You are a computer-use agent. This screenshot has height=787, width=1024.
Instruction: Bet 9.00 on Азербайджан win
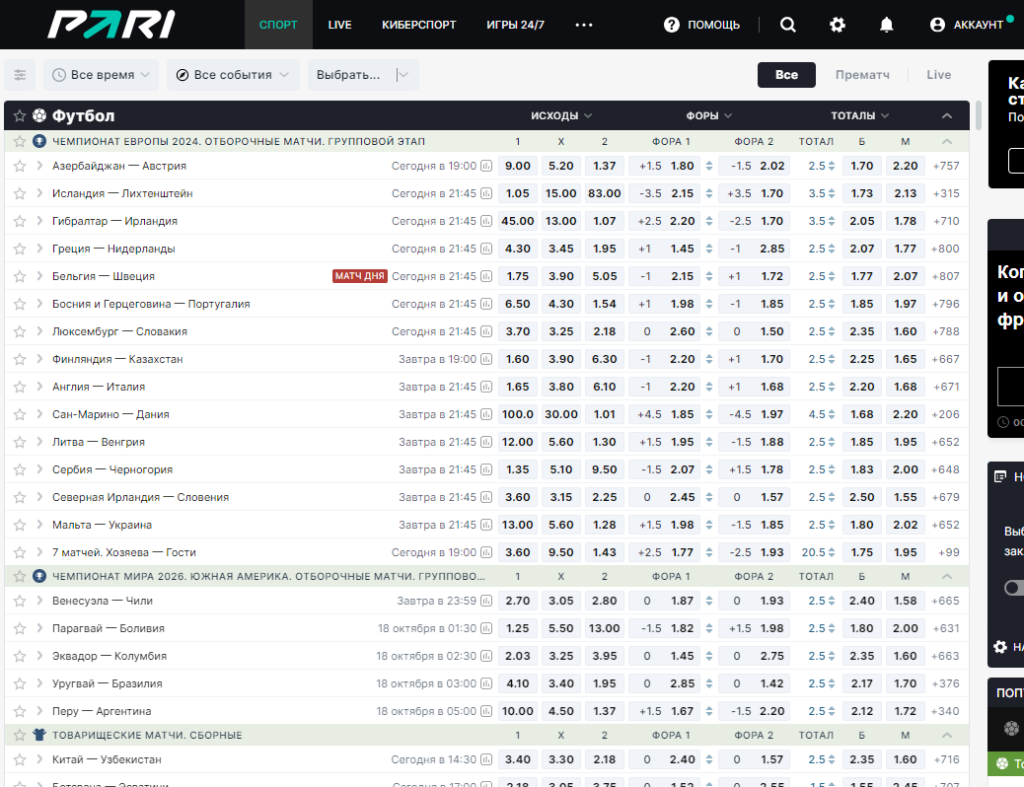click(517, 166)
